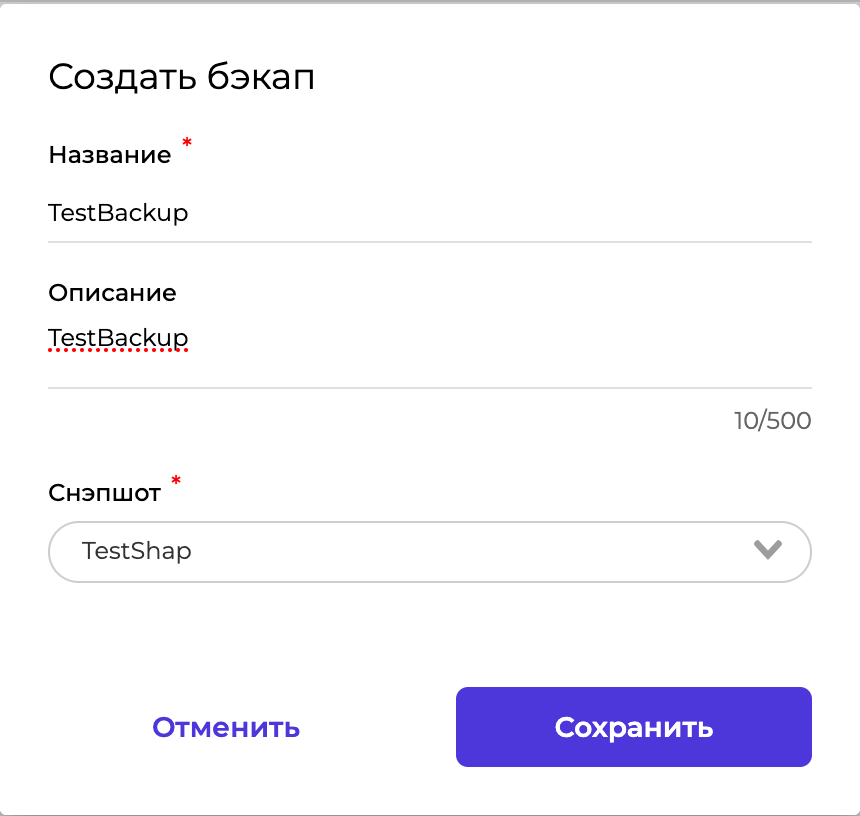The height and width of the screenshot is (816, 860).
Task: Place cursor in TestBackup name text
Action: point(118,213)
